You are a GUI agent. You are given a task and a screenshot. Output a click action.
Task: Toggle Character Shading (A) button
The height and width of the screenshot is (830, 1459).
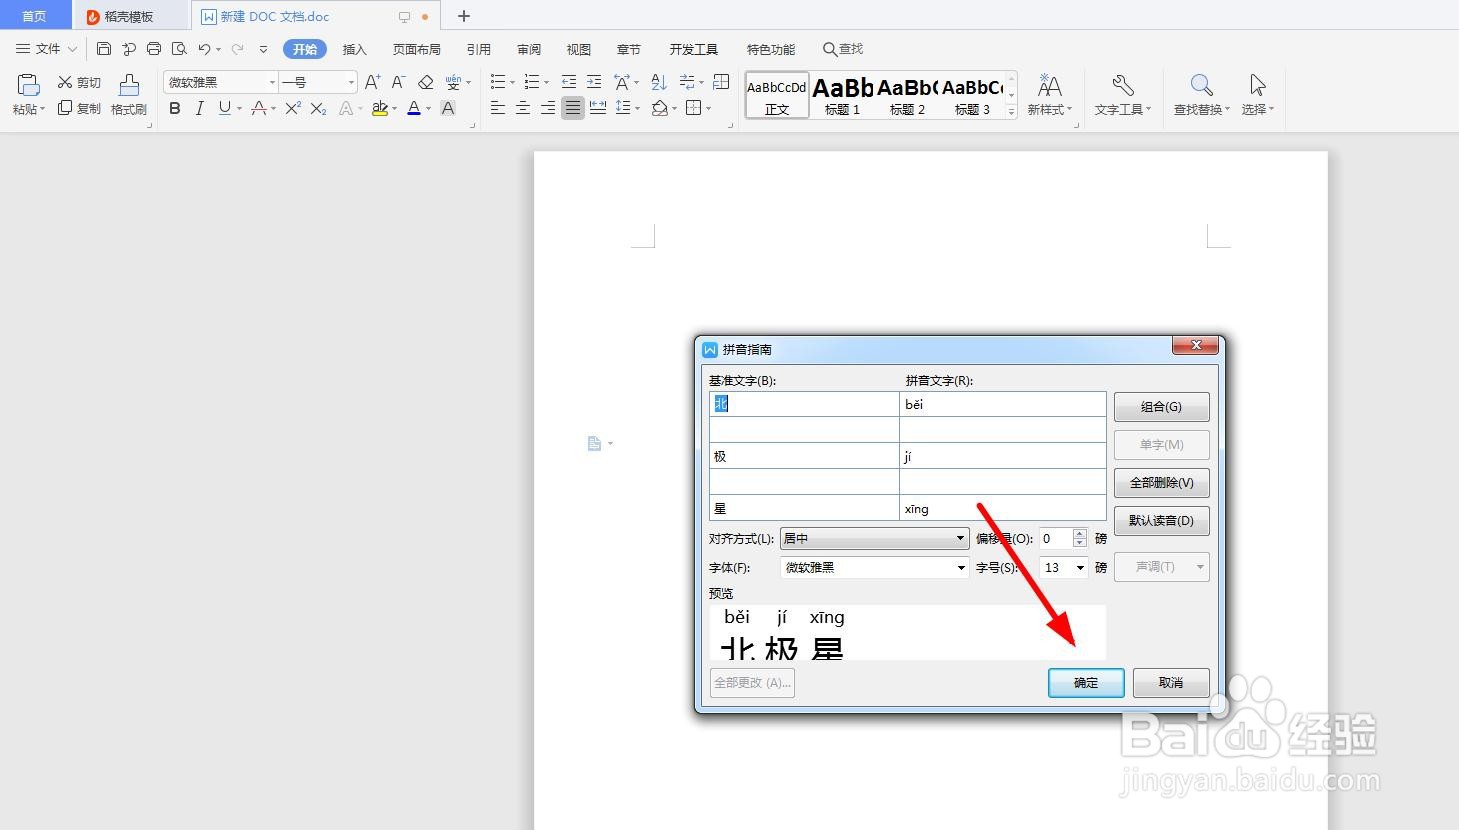pyautogui.click(x=448, y=108)
